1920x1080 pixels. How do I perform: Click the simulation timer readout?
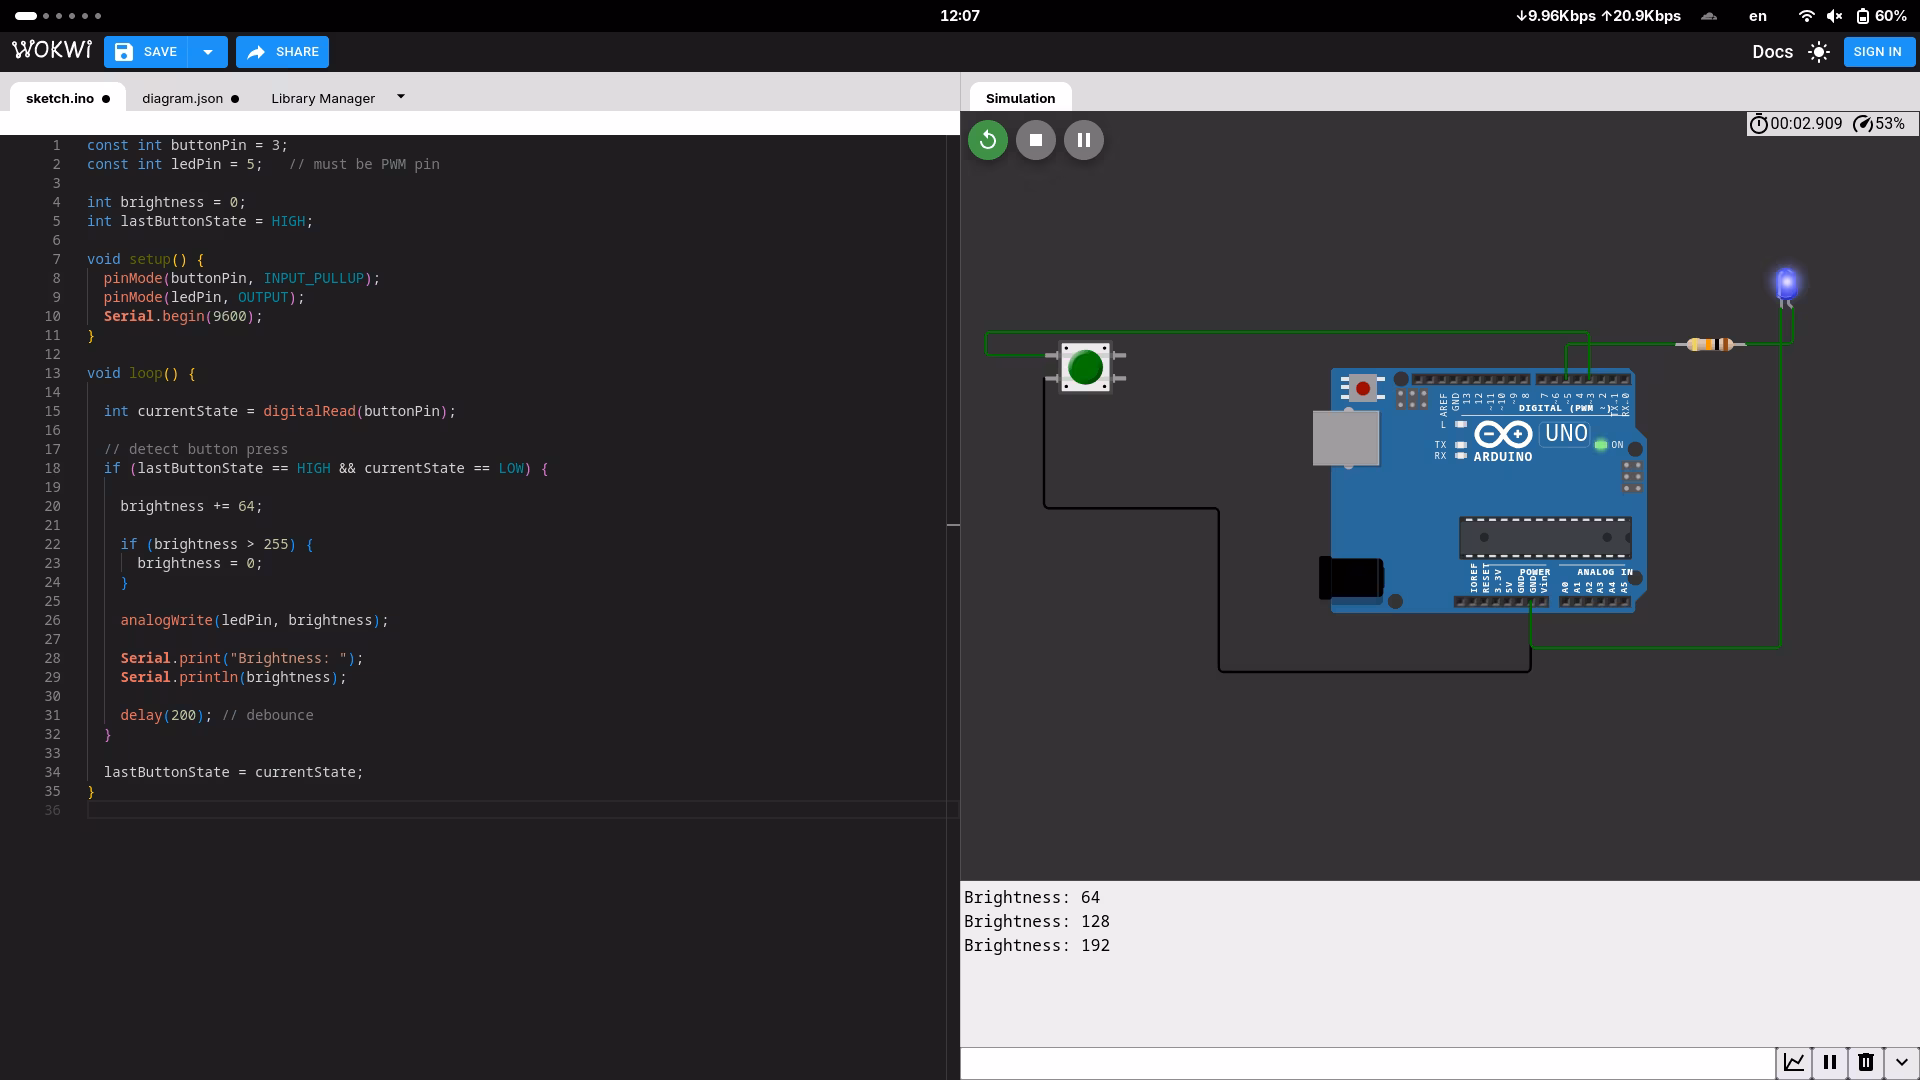click(x=1795, y=124)
